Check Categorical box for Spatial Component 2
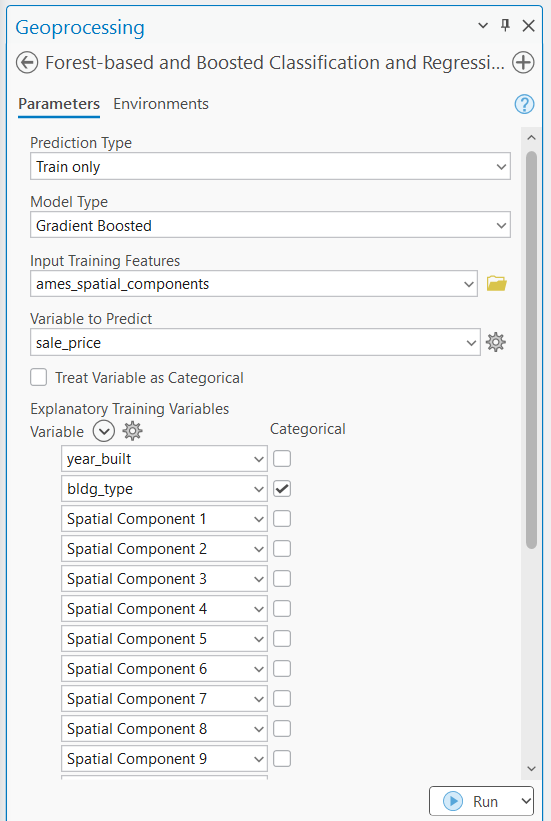551x821 pixels. tap(282, 549)
